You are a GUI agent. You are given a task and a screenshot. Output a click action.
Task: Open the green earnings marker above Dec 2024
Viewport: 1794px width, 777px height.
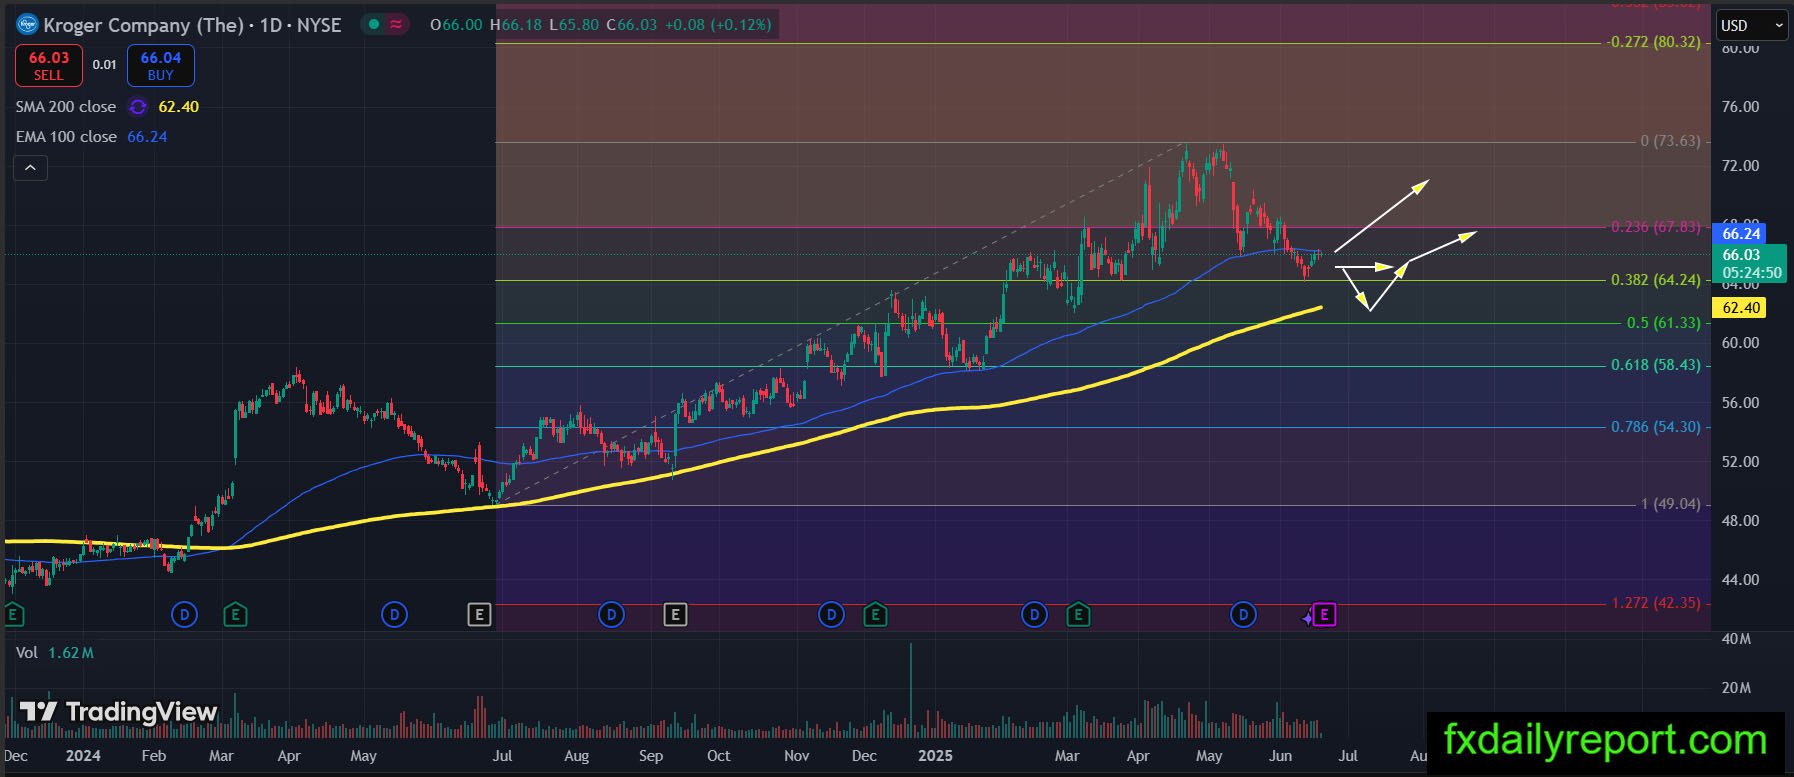875,614
